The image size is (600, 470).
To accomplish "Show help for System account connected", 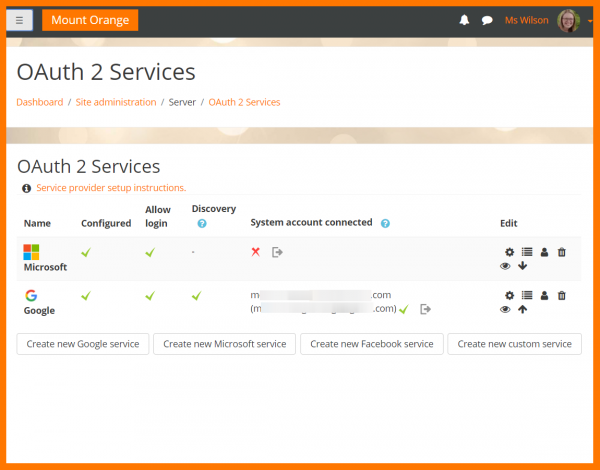I will (385, 224).
